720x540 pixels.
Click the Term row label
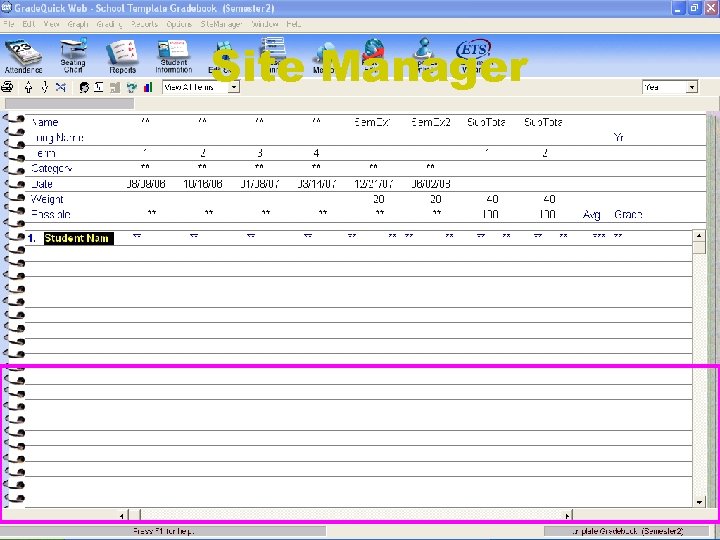coord(44,153)
